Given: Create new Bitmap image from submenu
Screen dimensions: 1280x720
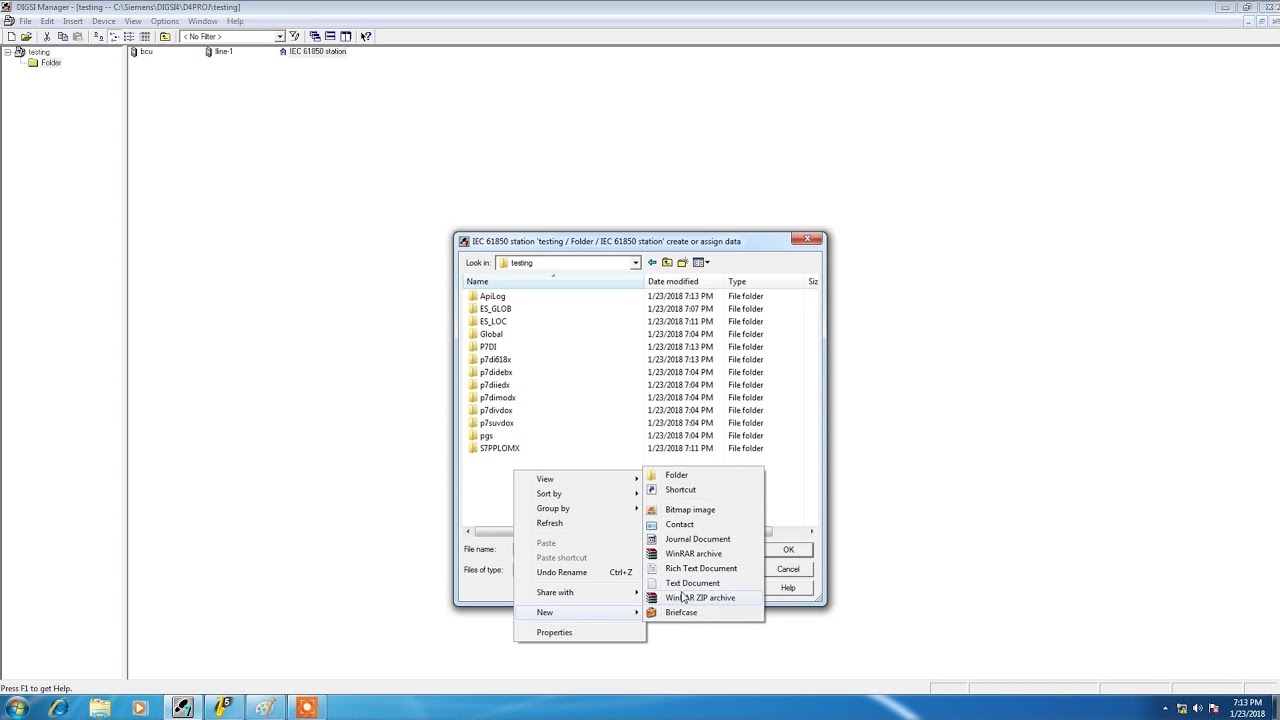Looking at the screenshot, I should click(x=703, y=510).
